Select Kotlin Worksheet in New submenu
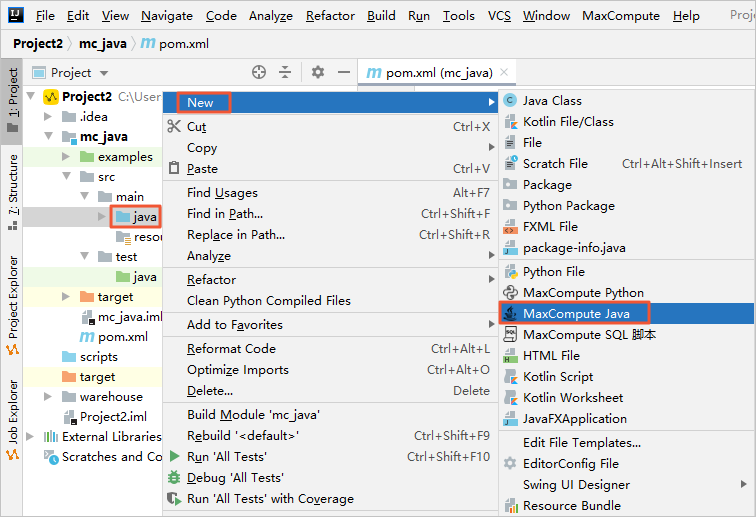The width and height of the screenshot is (756, 517). [x=627, y=398]
